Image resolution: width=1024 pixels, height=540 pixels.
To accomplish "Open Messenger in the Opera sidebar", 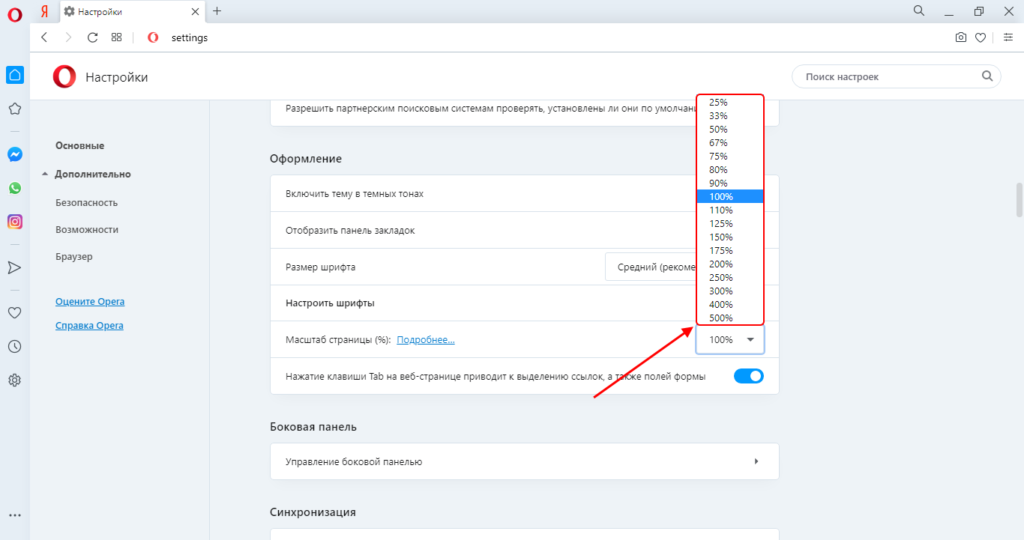I will tap(15, 155).
